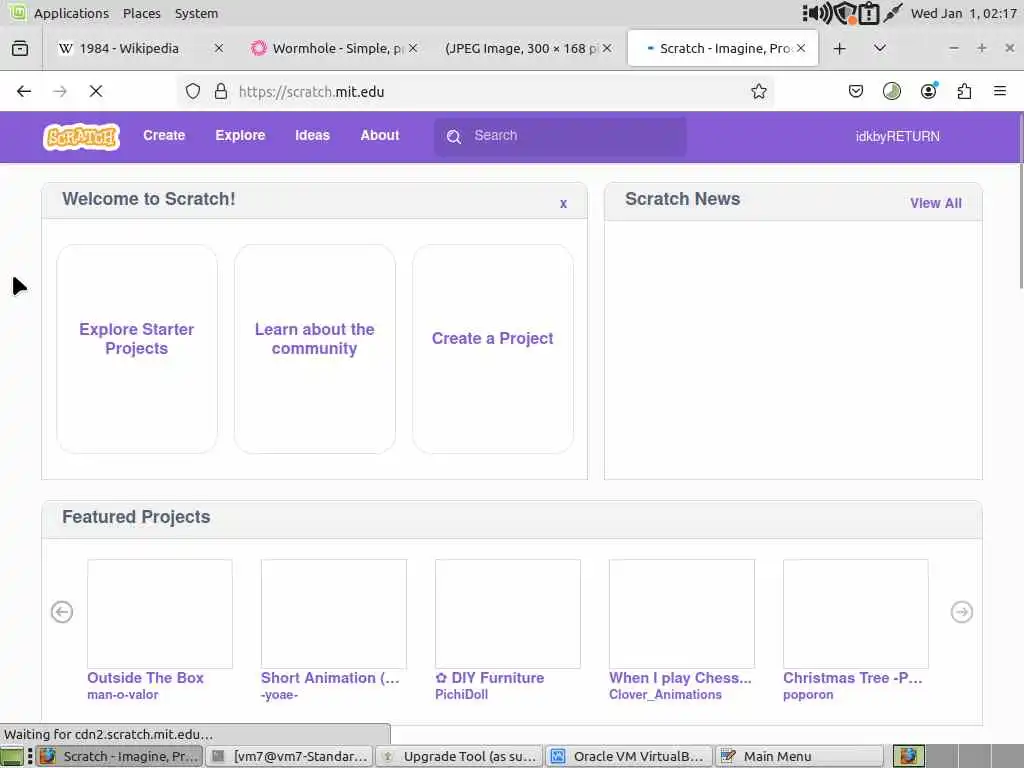Click the Scratch search field

(560, 136)
